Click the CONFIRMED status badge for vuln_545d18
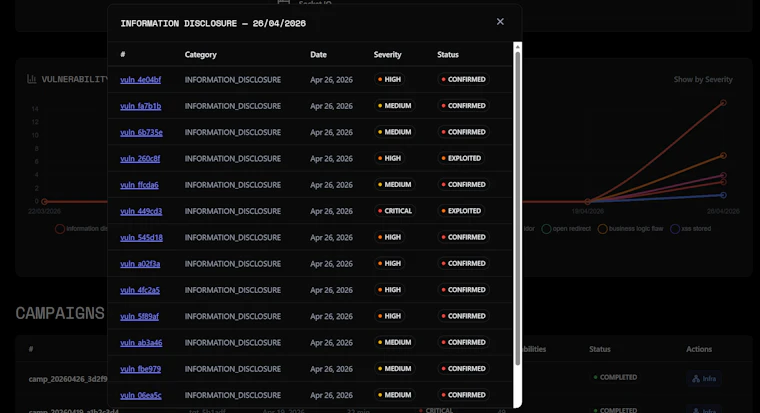This screenshot has height=413, width=760. [x=463, y=237]
